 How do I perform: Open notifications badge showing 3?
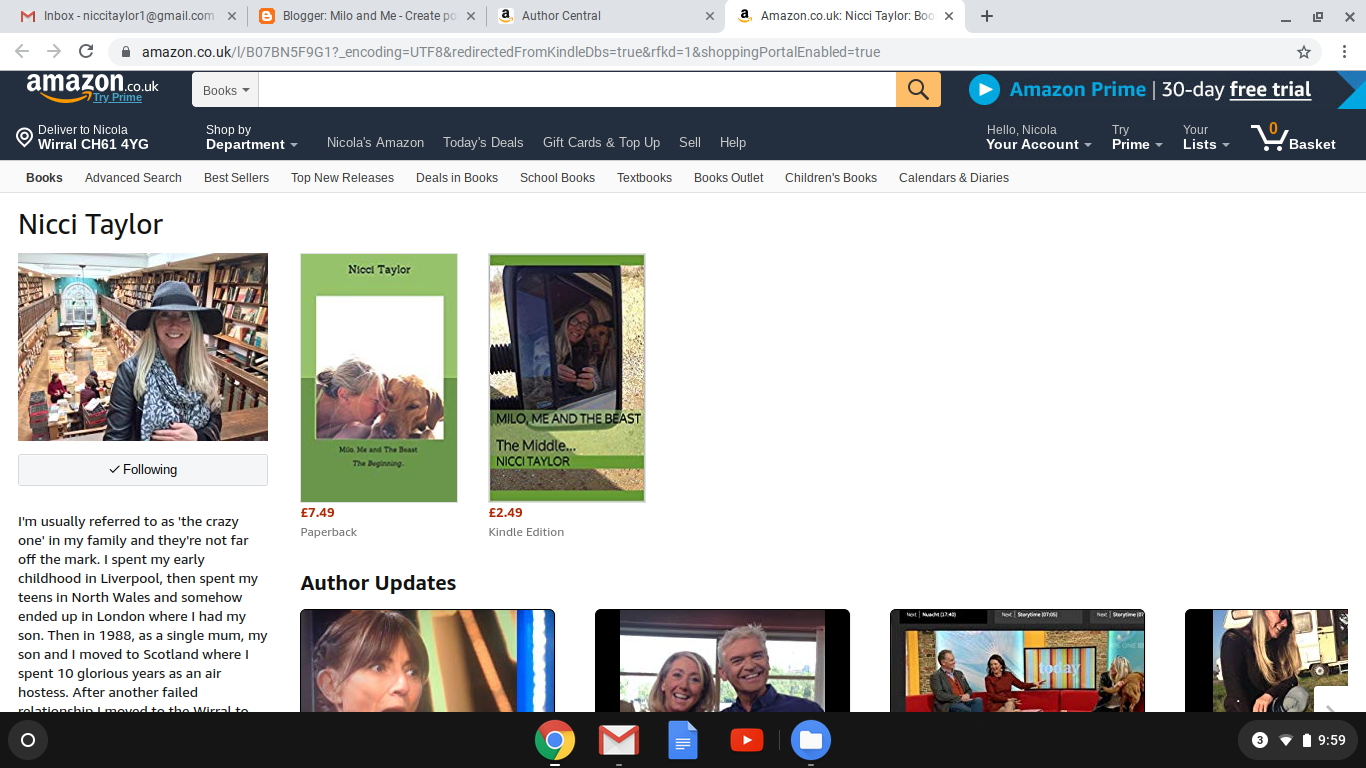click(x=1260, y=740)
